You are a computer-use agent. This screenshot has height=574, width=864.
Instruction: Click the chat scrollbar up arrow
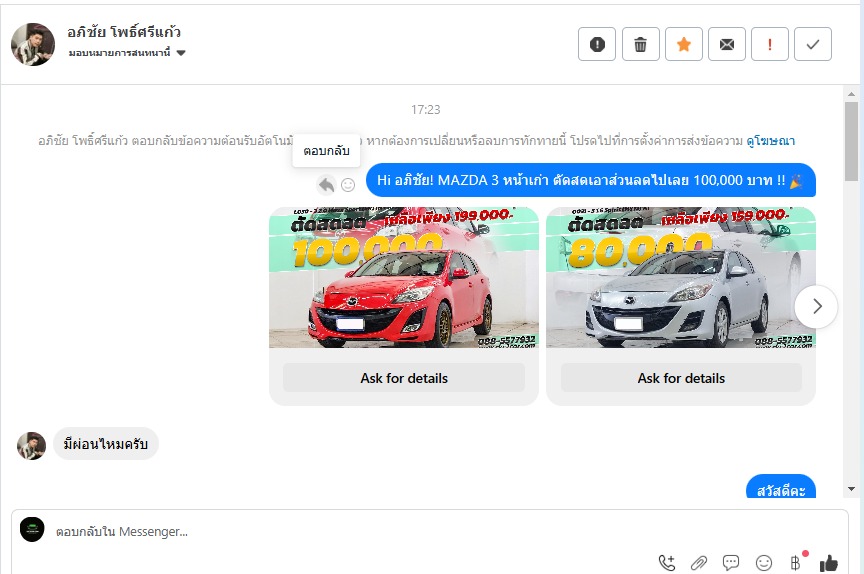851,94
